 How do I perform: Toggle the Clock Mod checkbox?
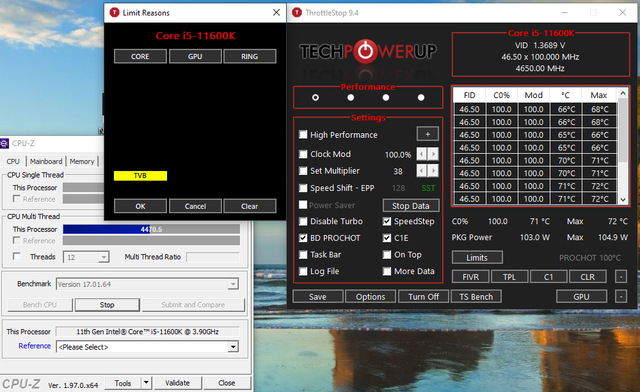click(x=303, y=154)
